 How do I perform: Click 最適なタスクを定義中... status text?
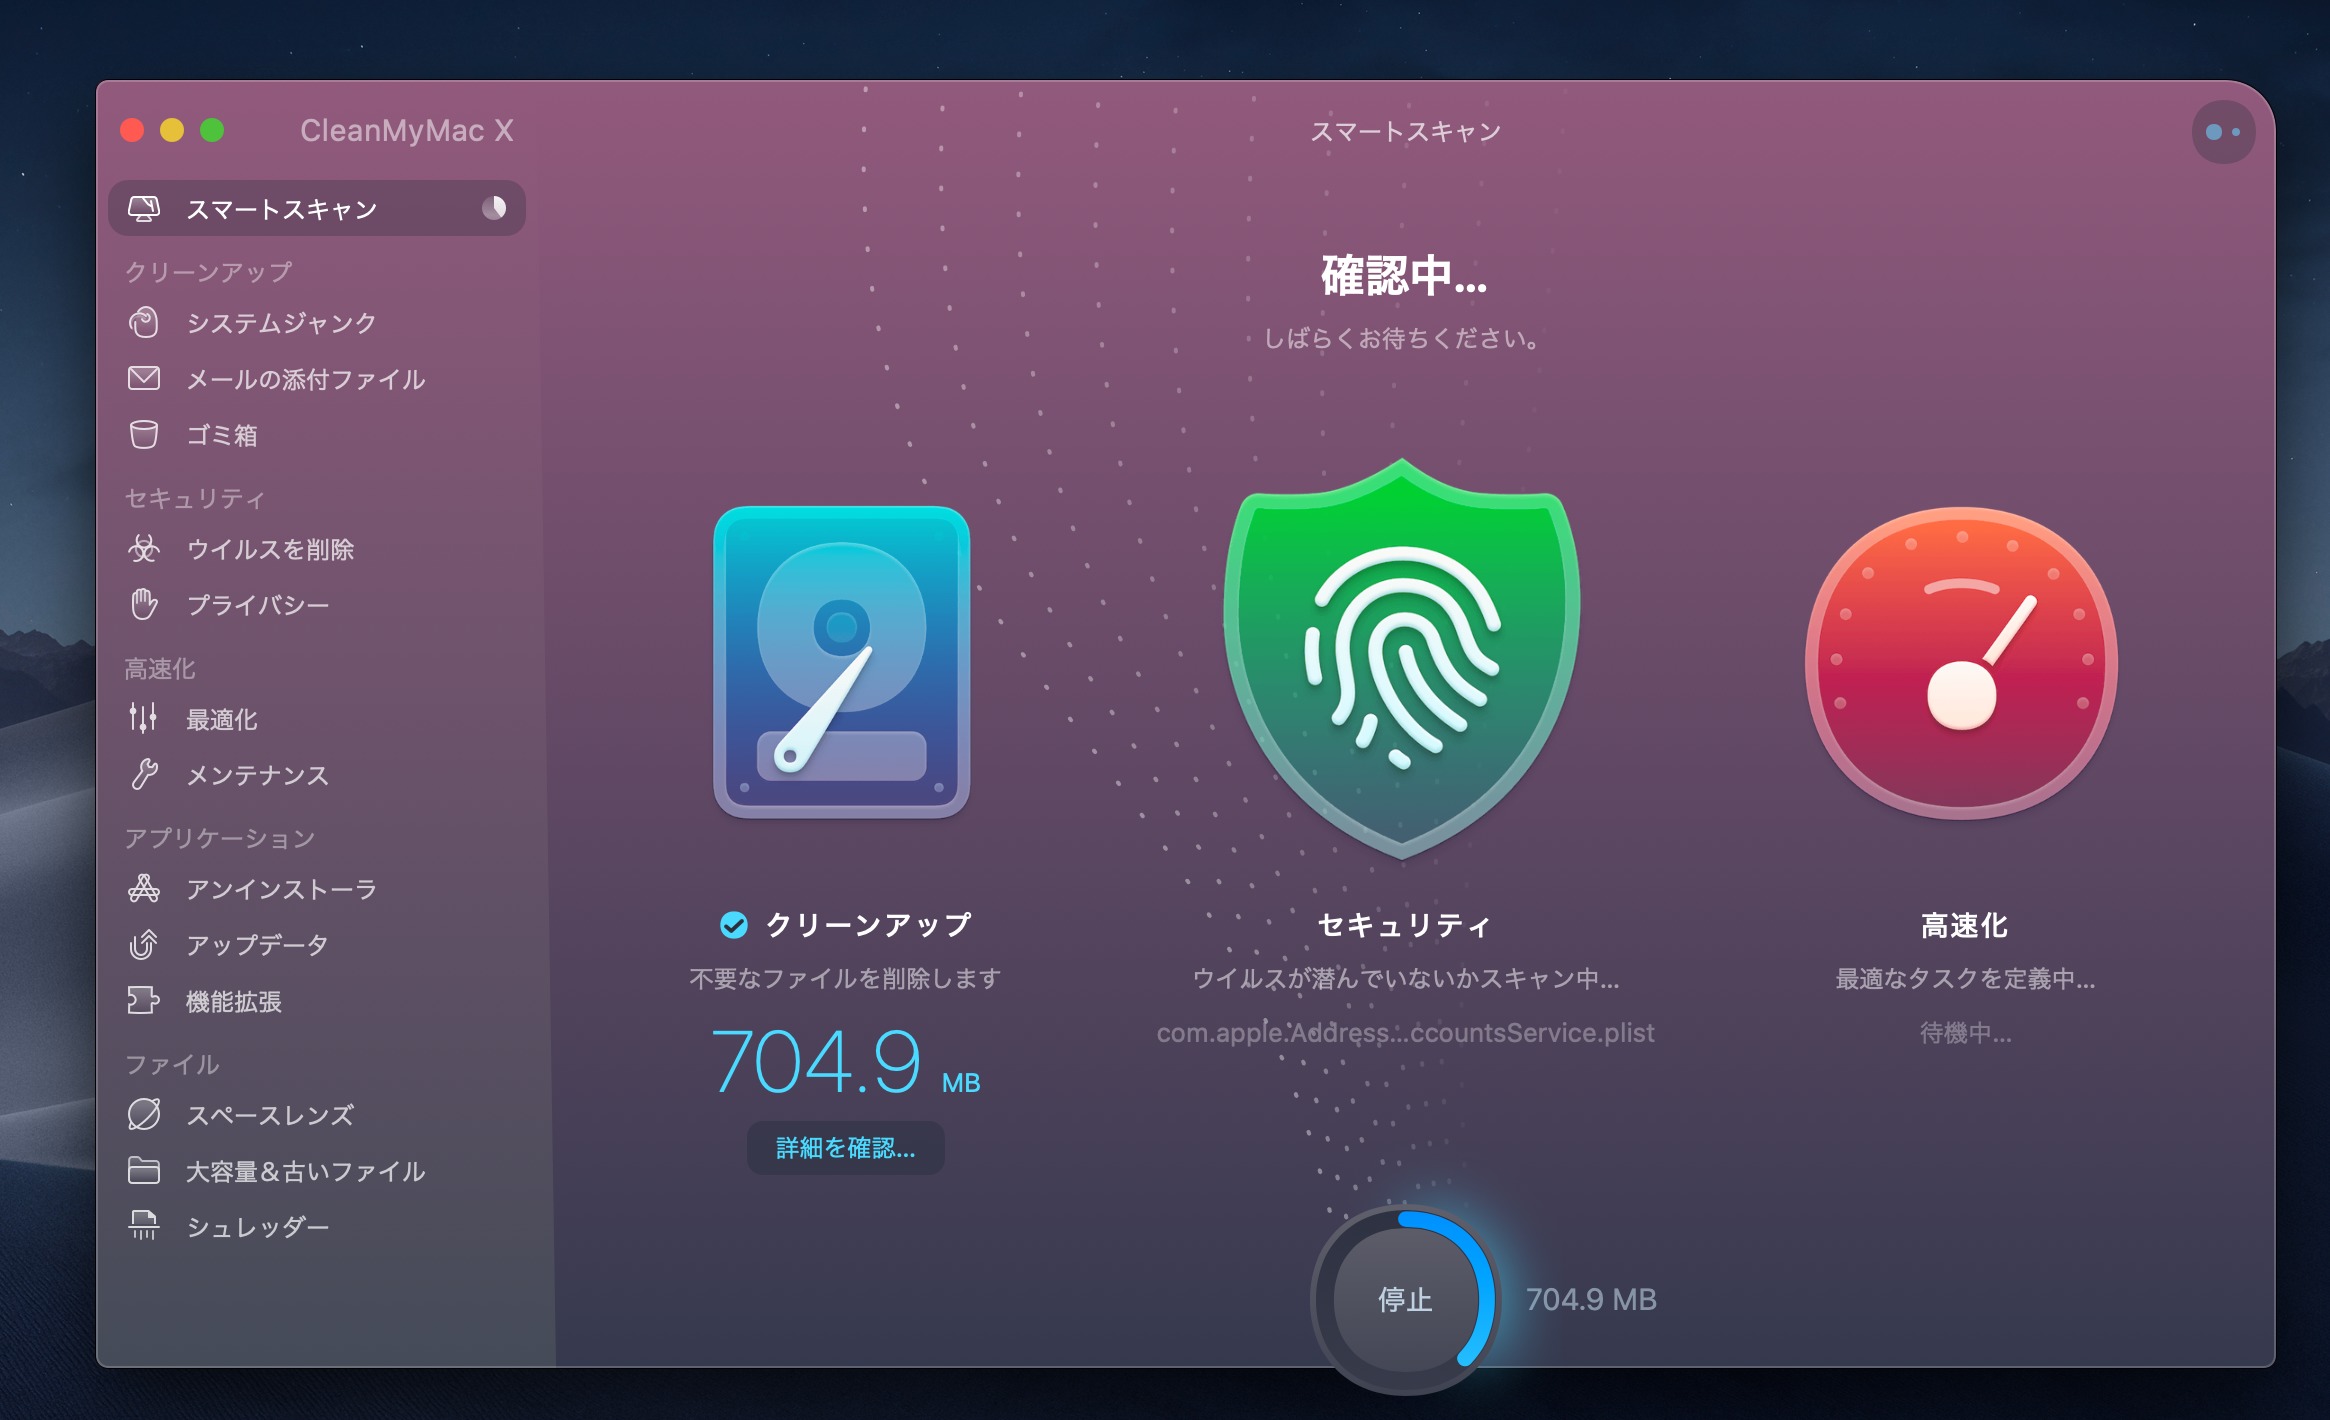tap(1965, 978)
